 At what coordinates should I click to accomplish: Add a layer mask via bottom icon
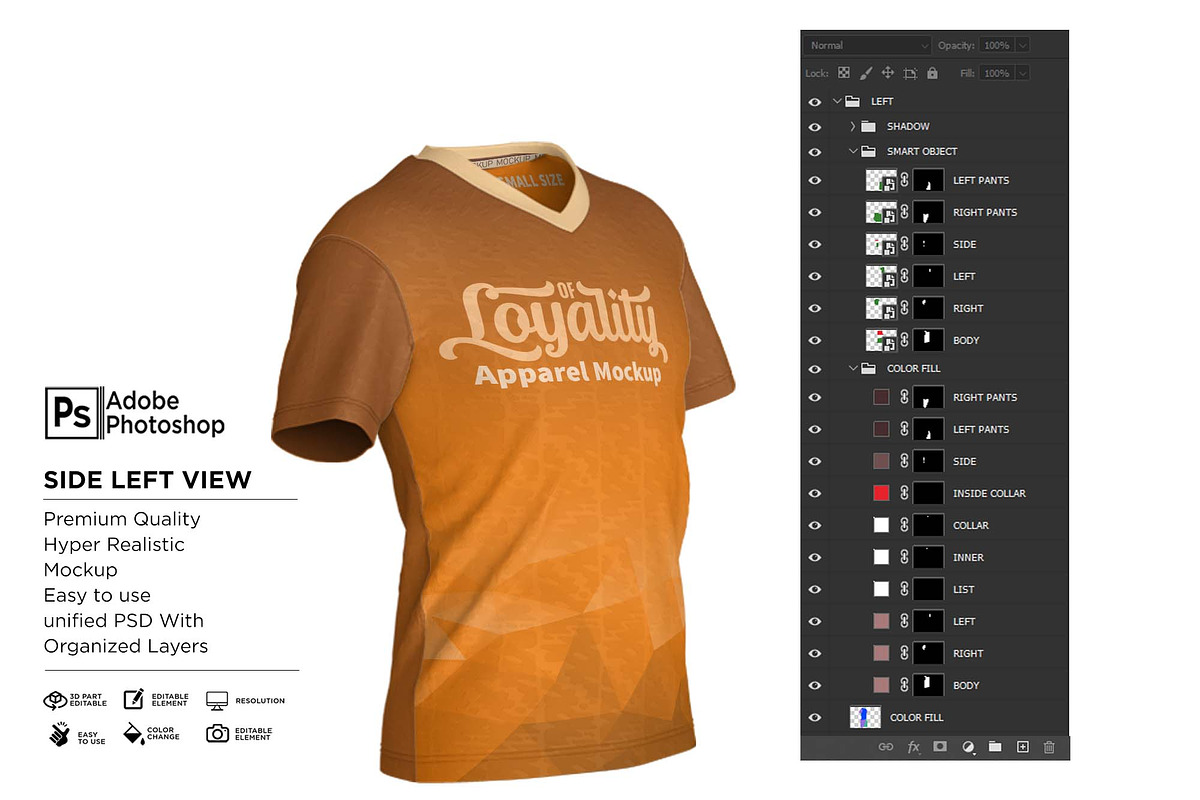pyautogui.click(x=940, y=747)
